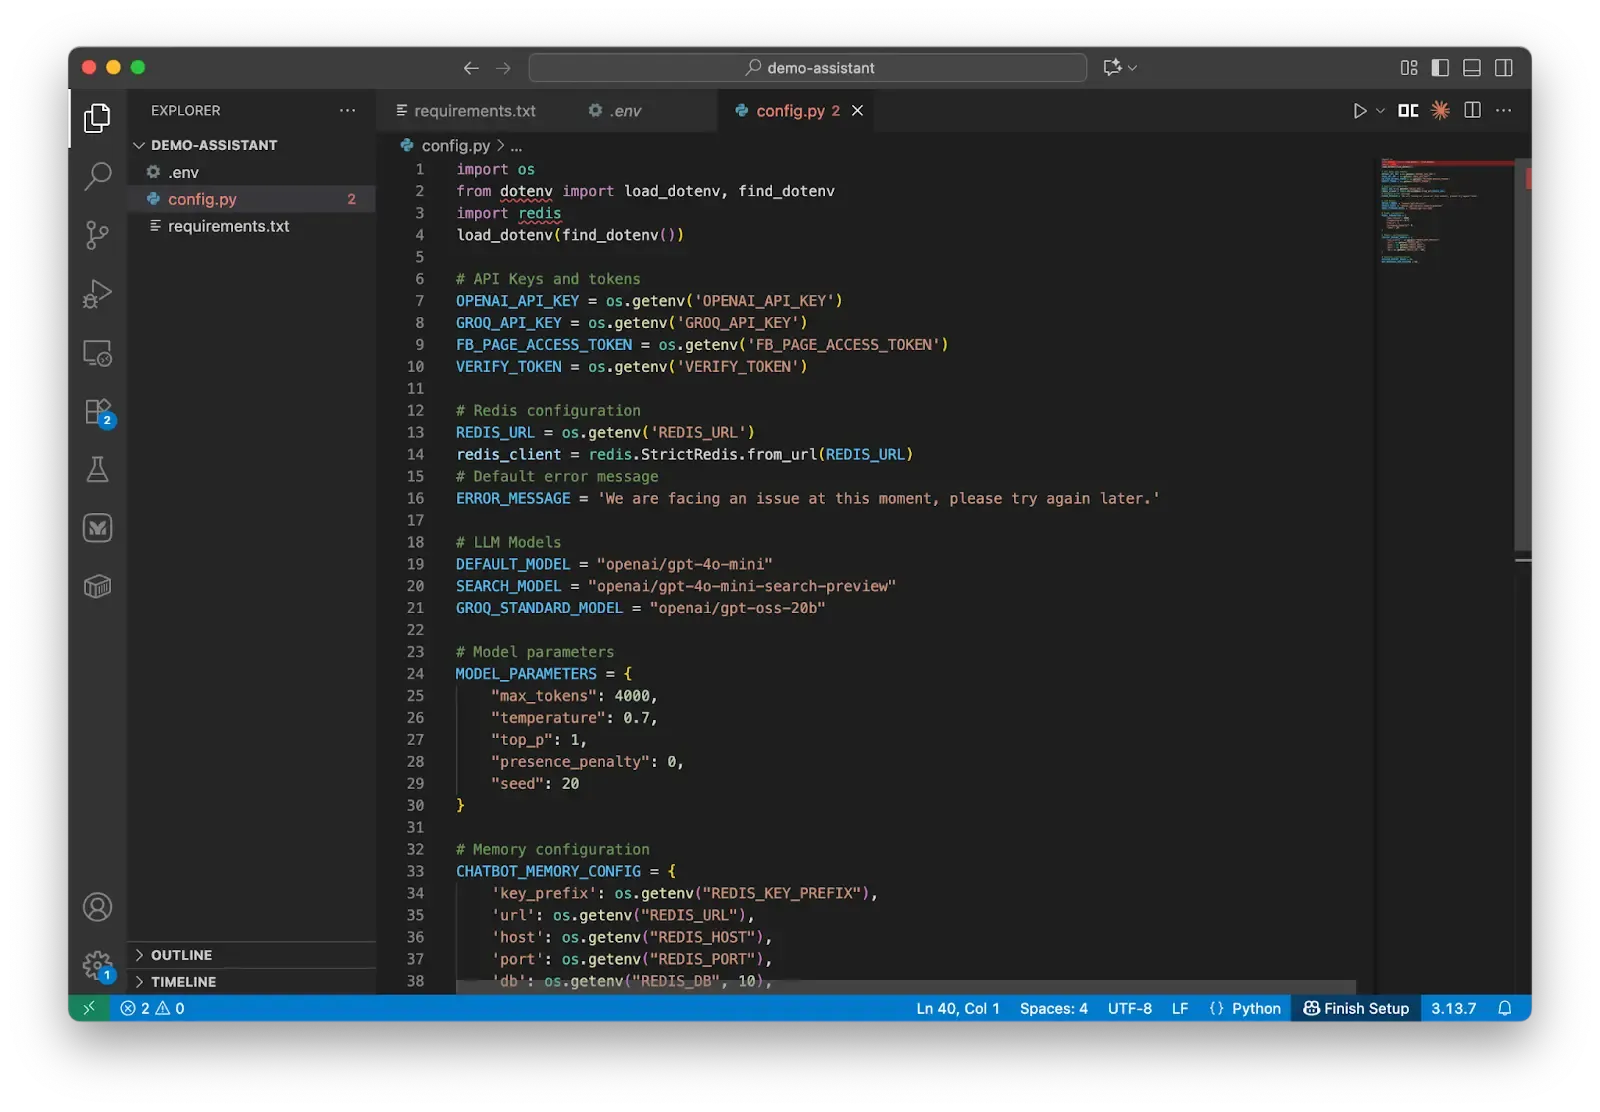Toggle the Secondary Side Bar visibility

[x=1503, y=68]
